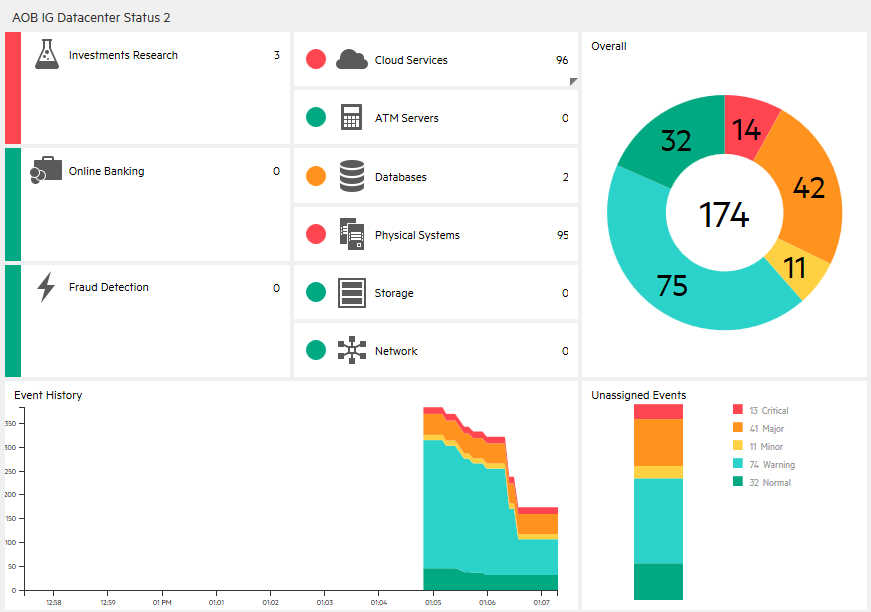Click the Investments Research count 3

click(277, 55)
